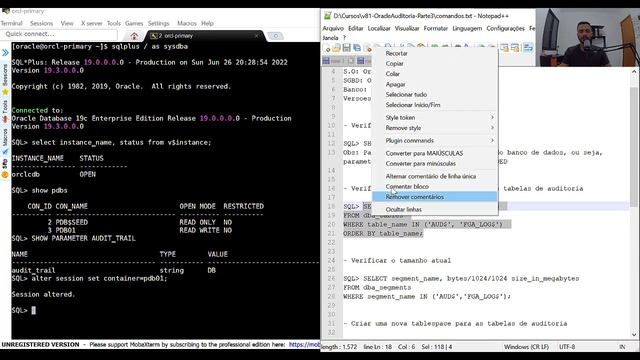640x360 pixels.
Task: Click 'Windows (CR LF)' in Notepad++ status bar
Action: coord(526,347)
